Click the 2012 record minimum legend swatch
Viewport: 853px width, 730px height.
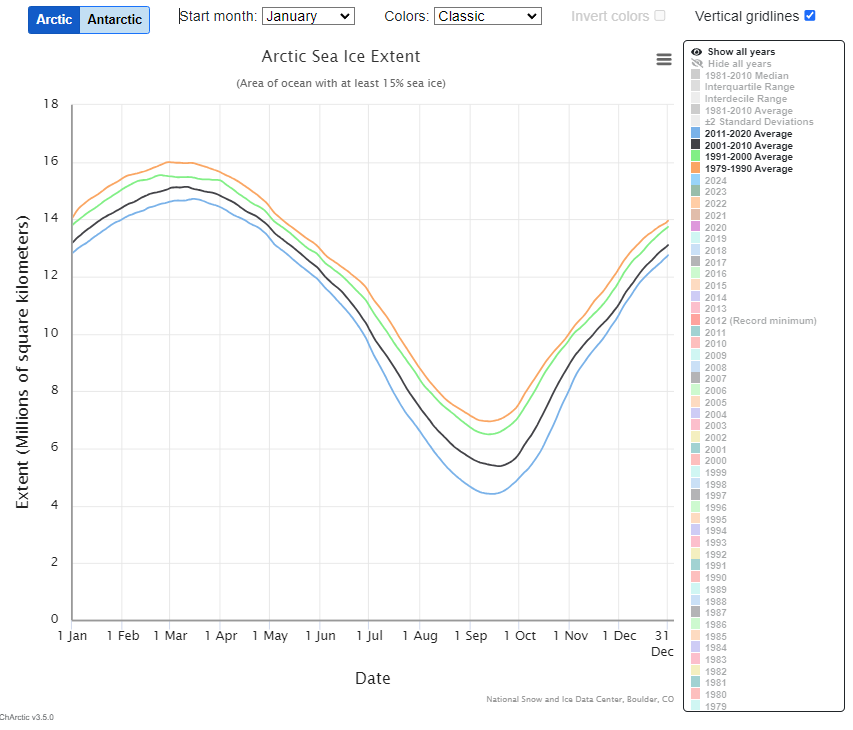696,320
